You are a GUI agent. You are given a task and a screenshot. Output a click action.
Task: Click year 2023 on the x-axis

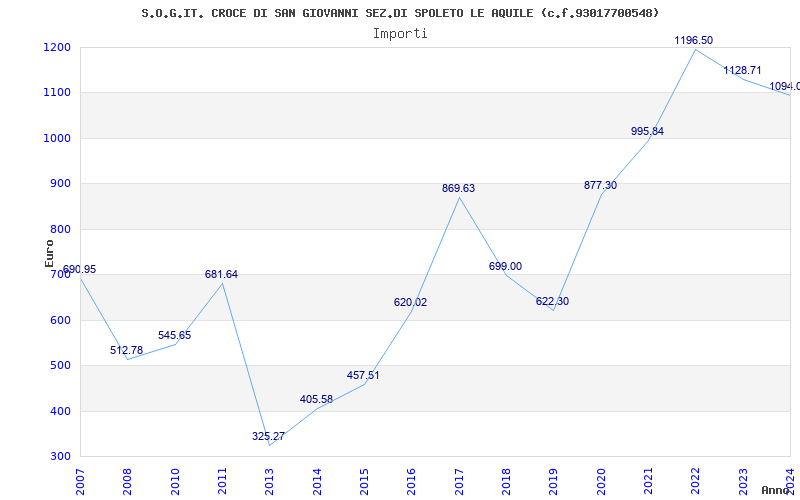(743, 480)
